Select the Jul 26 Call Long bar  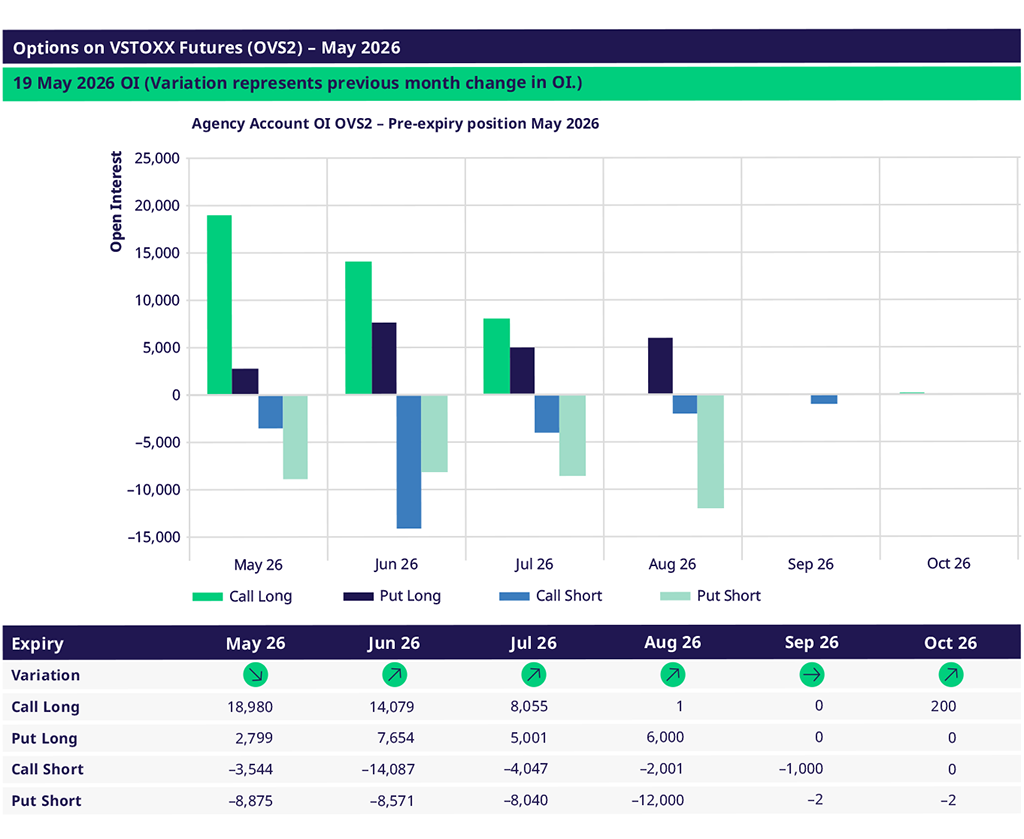click(496, 356)
